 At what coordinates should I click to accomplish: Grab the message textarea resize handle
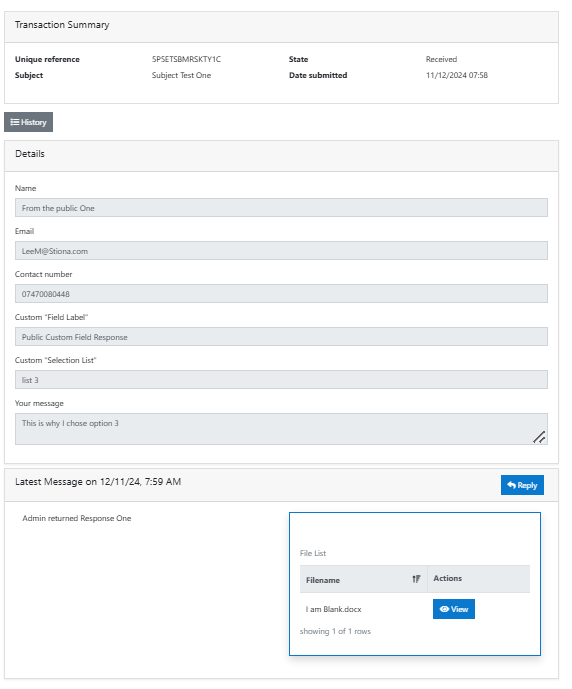(x=539, y=437)
